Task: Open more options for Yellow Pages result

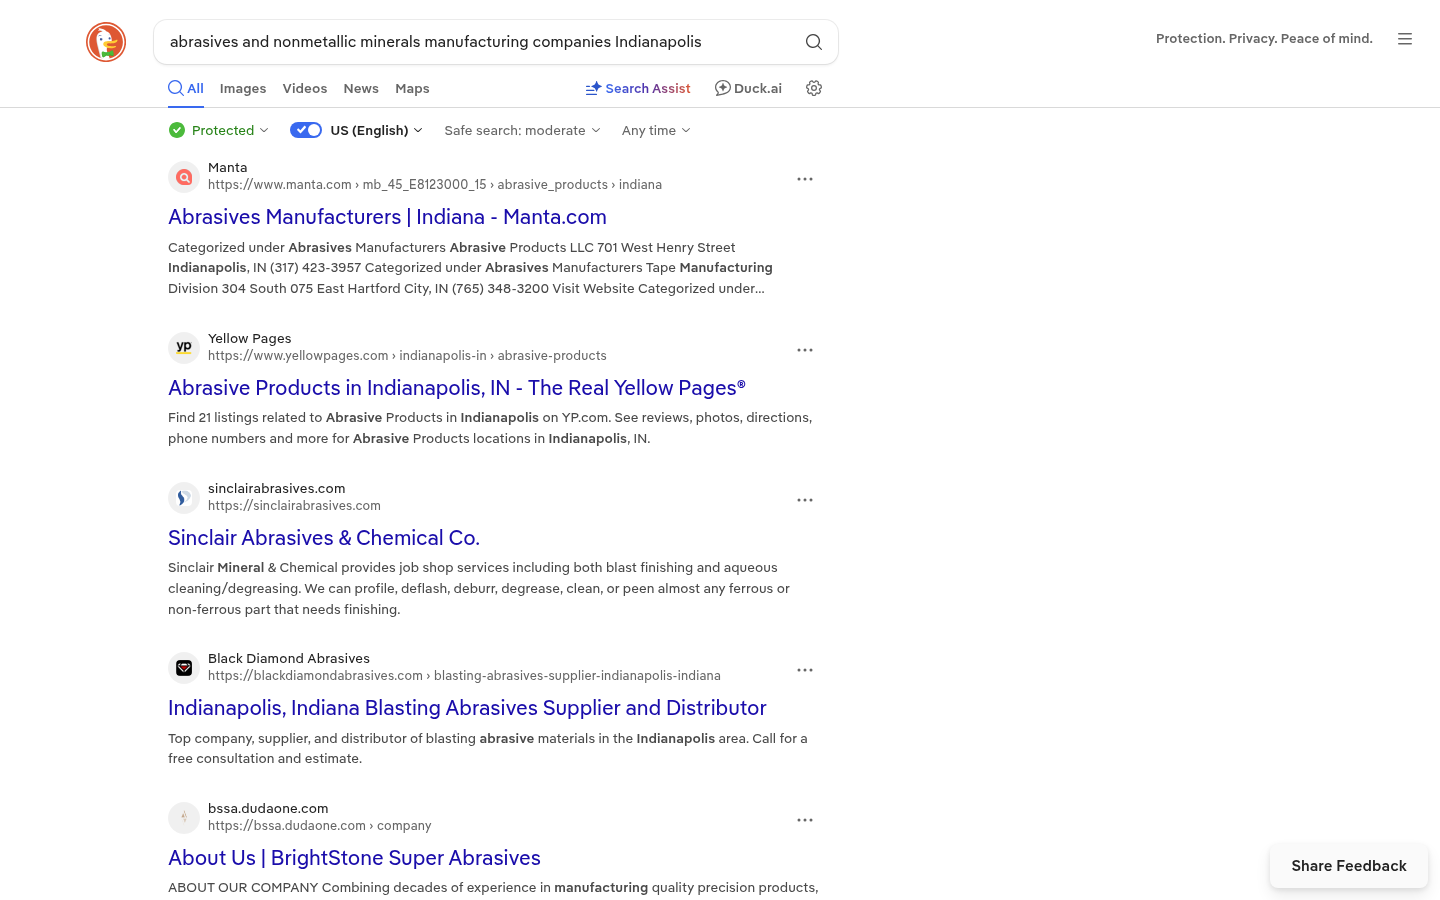Action: pyautogui.click(x=805, y=350)
